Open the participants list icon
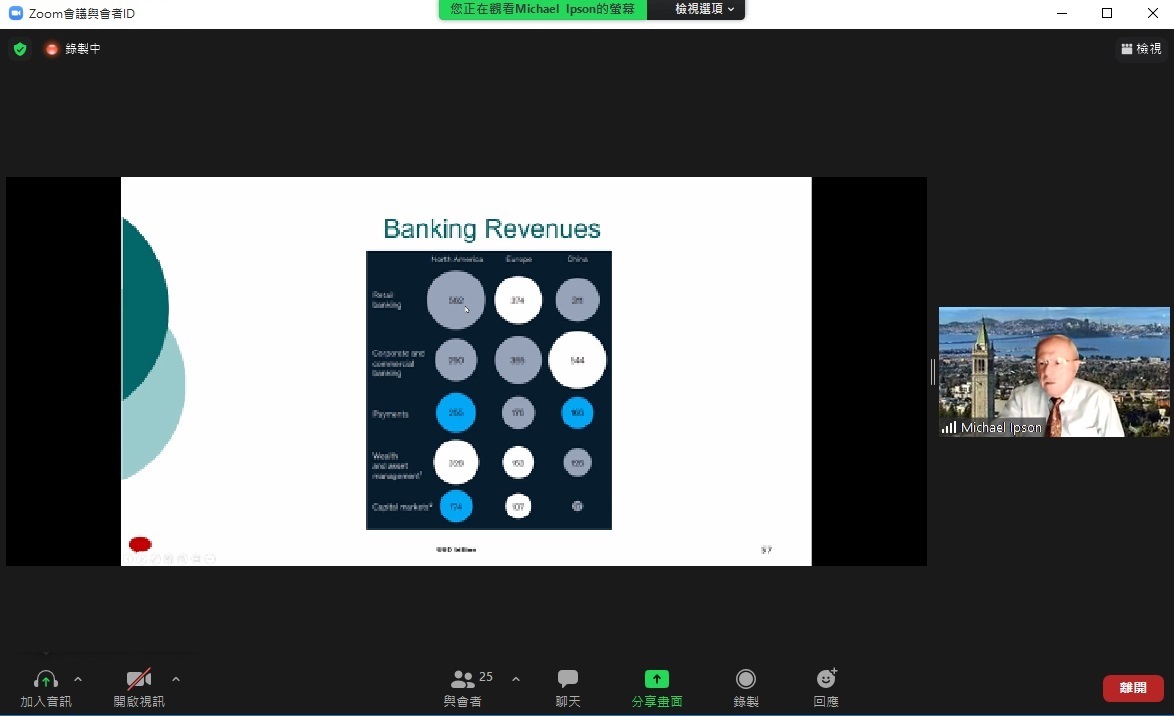Image resolution: width=1174 pixels, height=716 pixels. tap(463, 679)
